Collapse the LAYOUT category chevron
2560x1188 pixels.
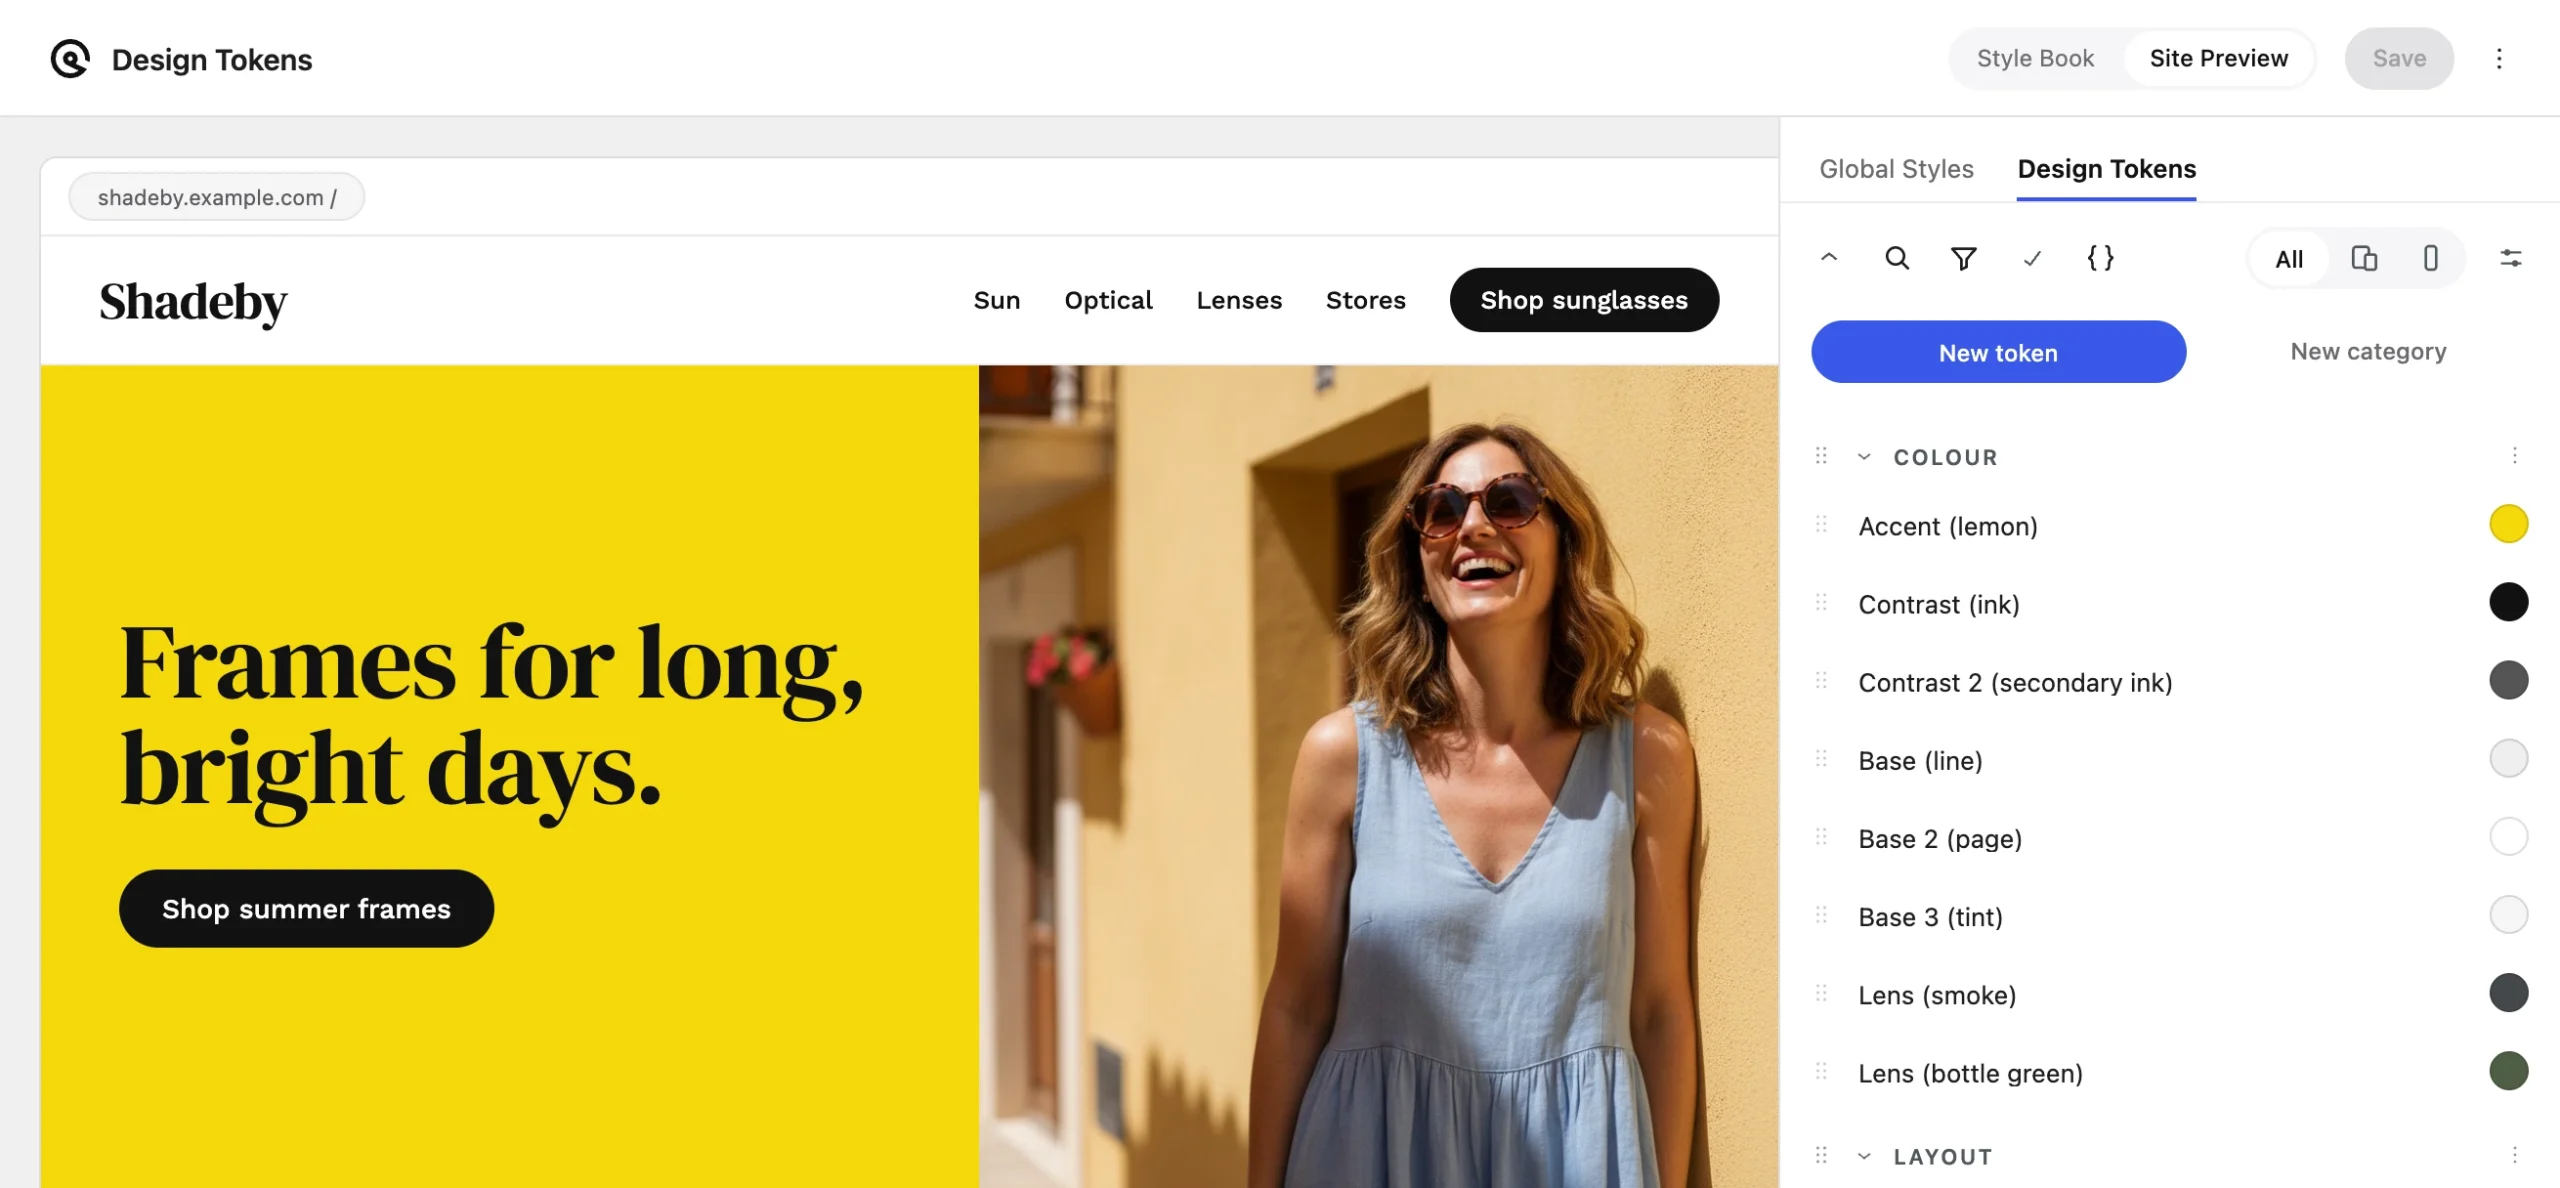(x=1864, y=1157)
